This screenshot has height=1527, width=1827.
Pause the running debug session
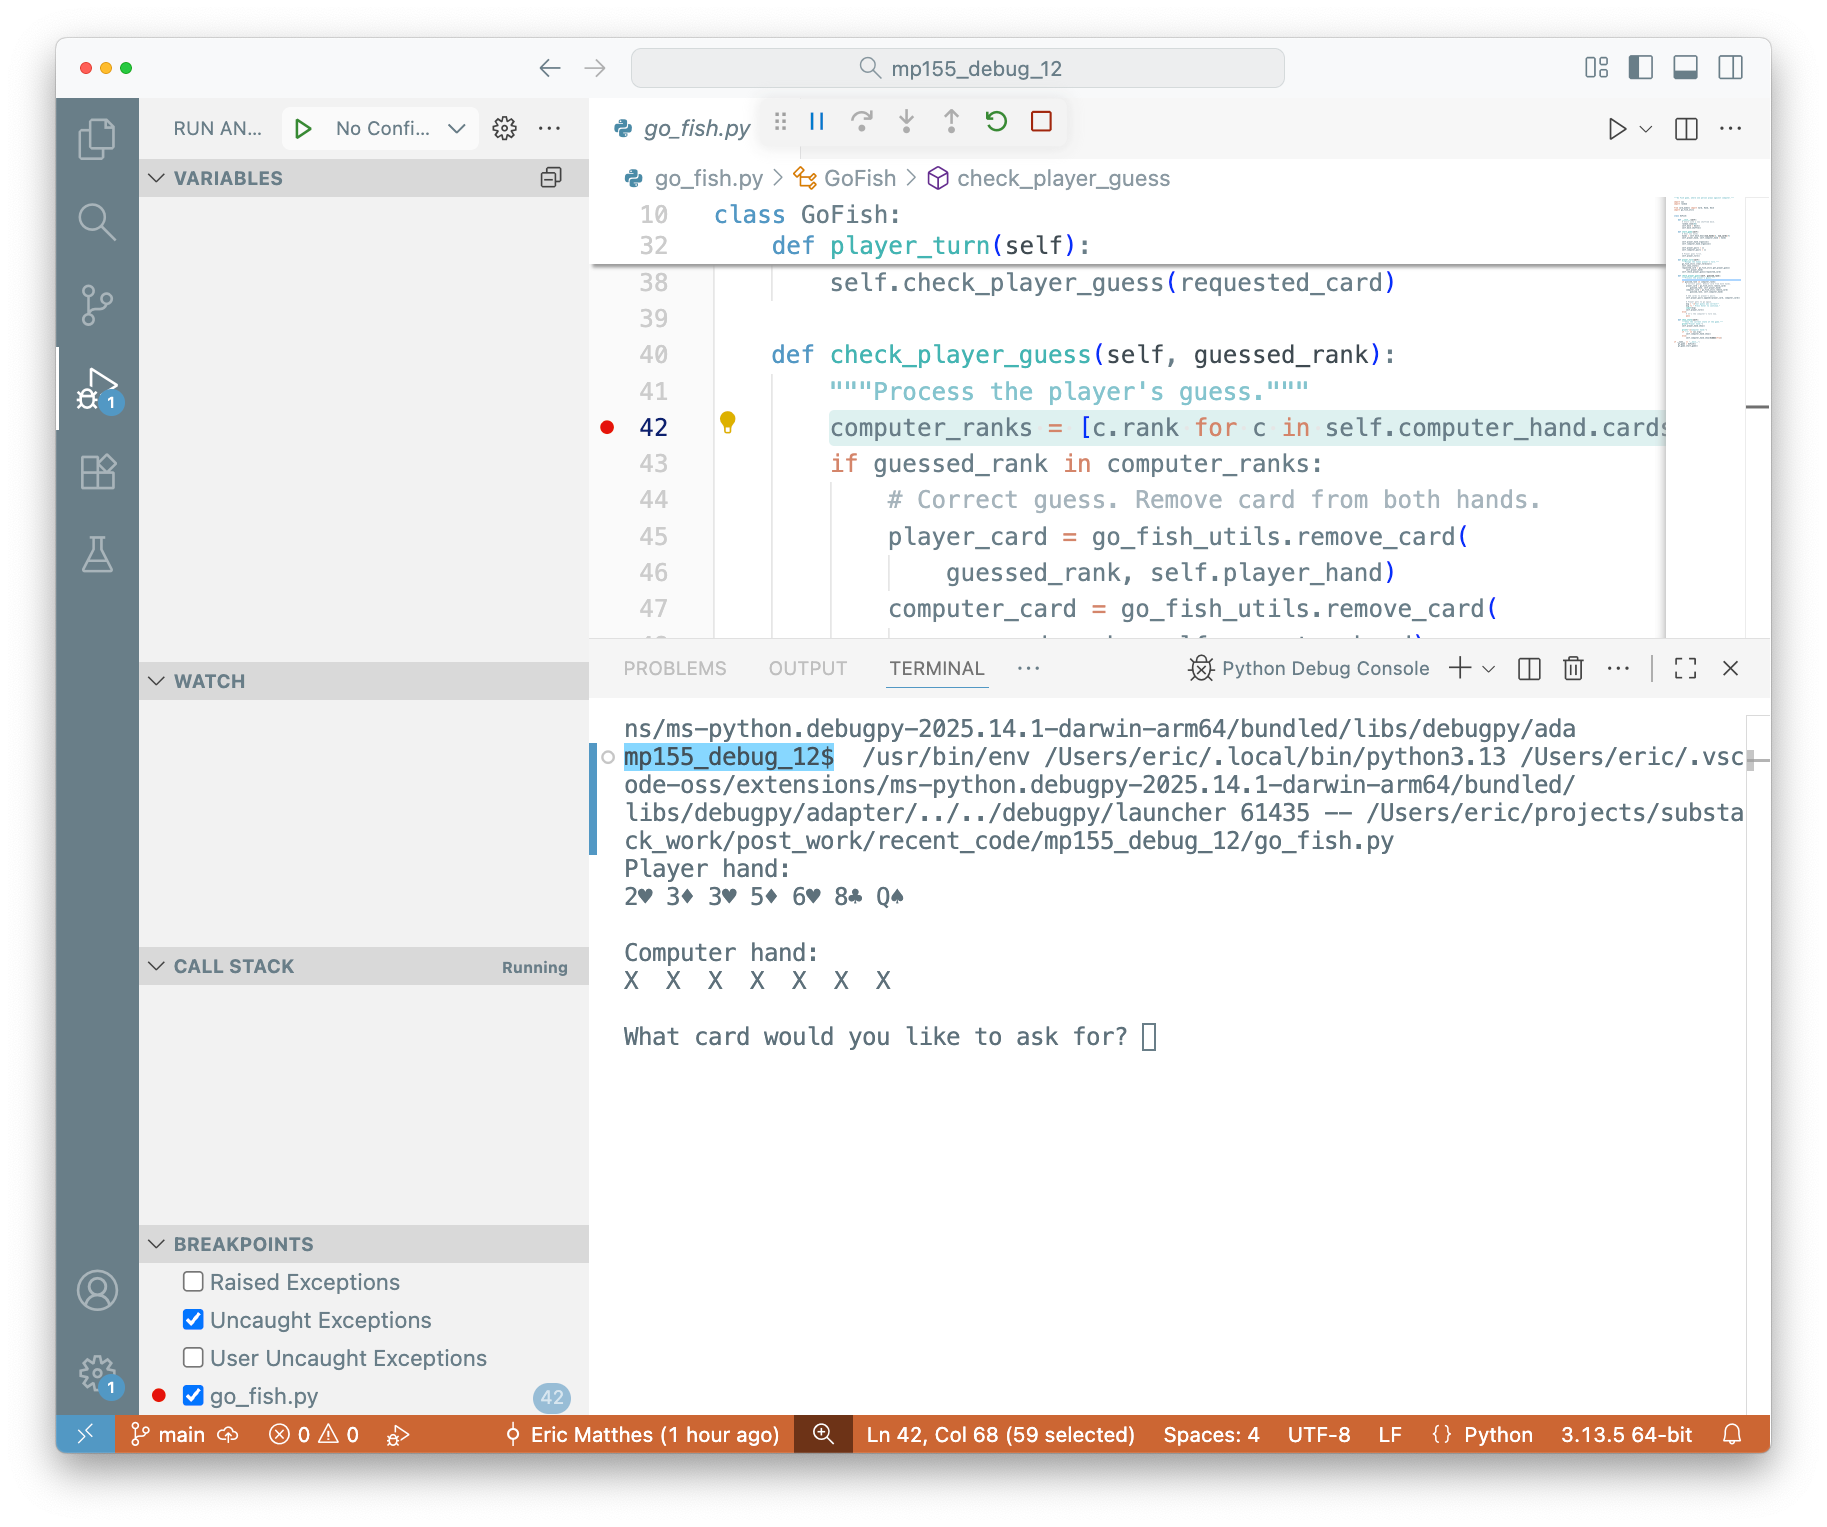click(x=816, y=121)
